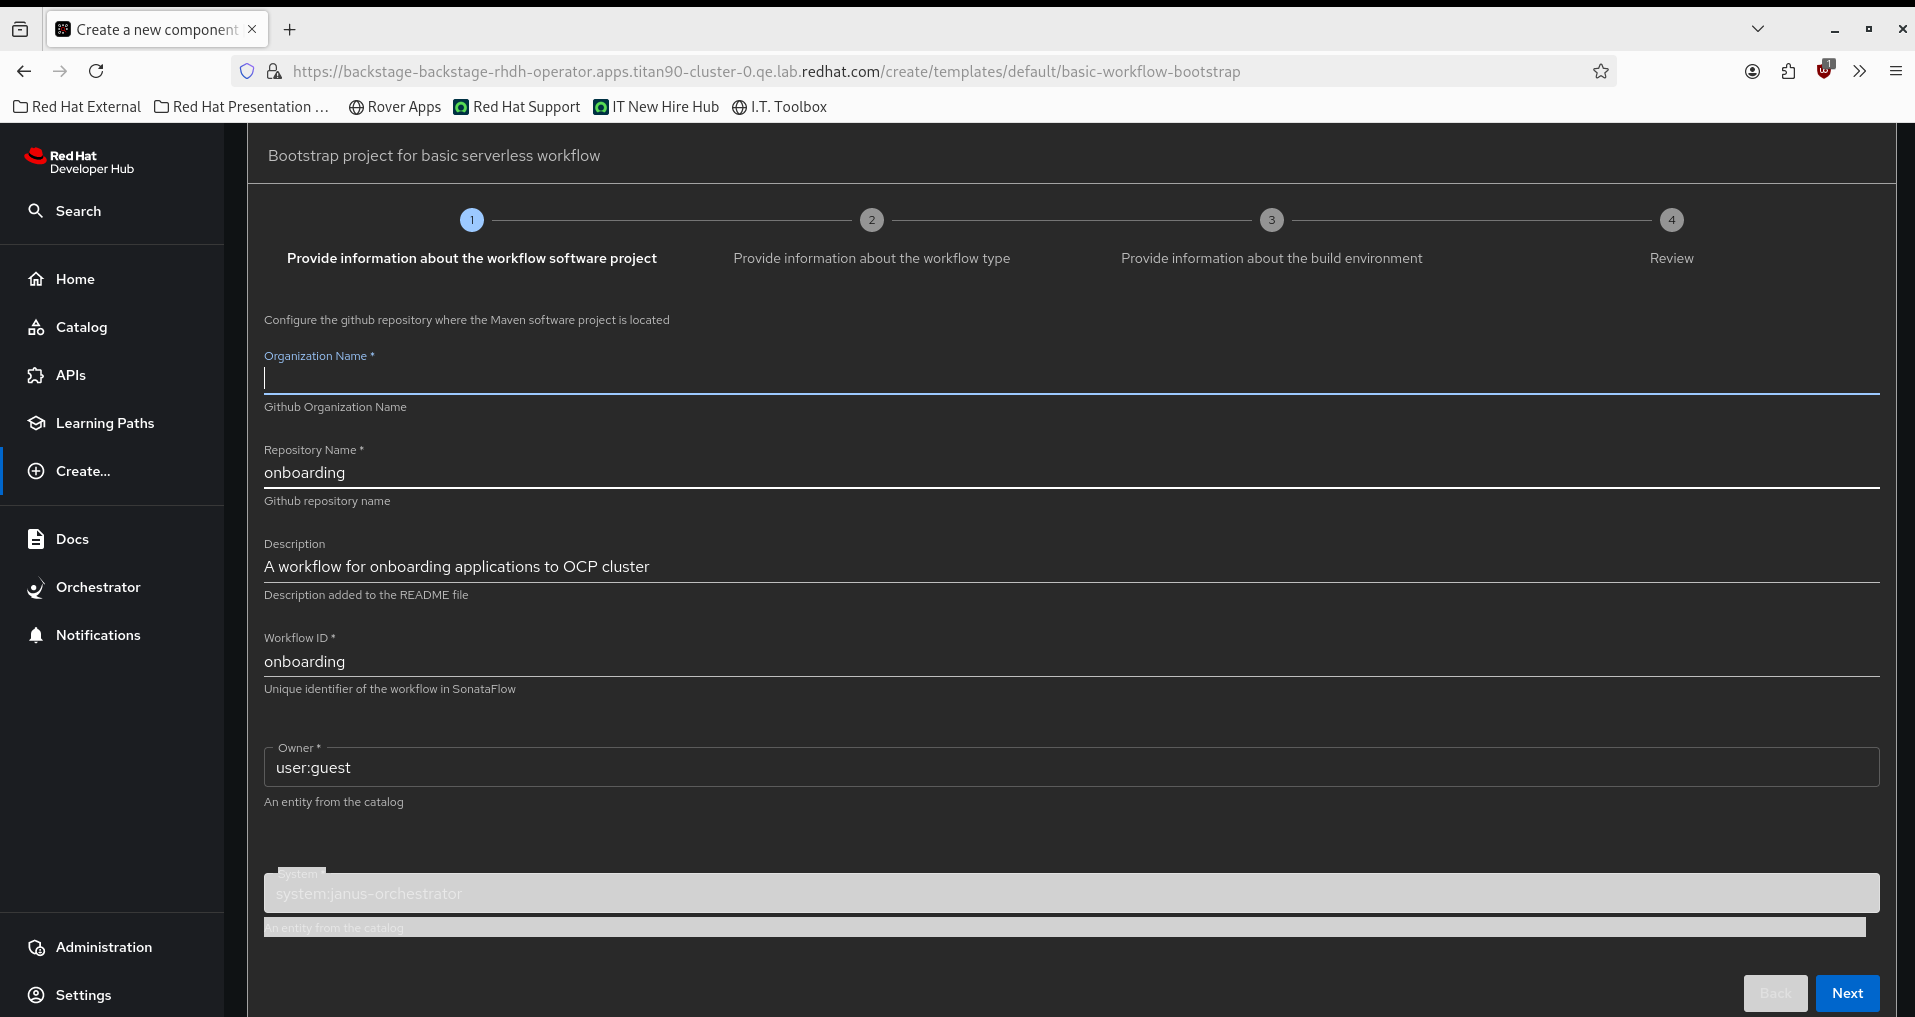Open the recent browsing view icon
Screen dimensions: 1915x1017
pyautogui.click(x=20, y=29)
